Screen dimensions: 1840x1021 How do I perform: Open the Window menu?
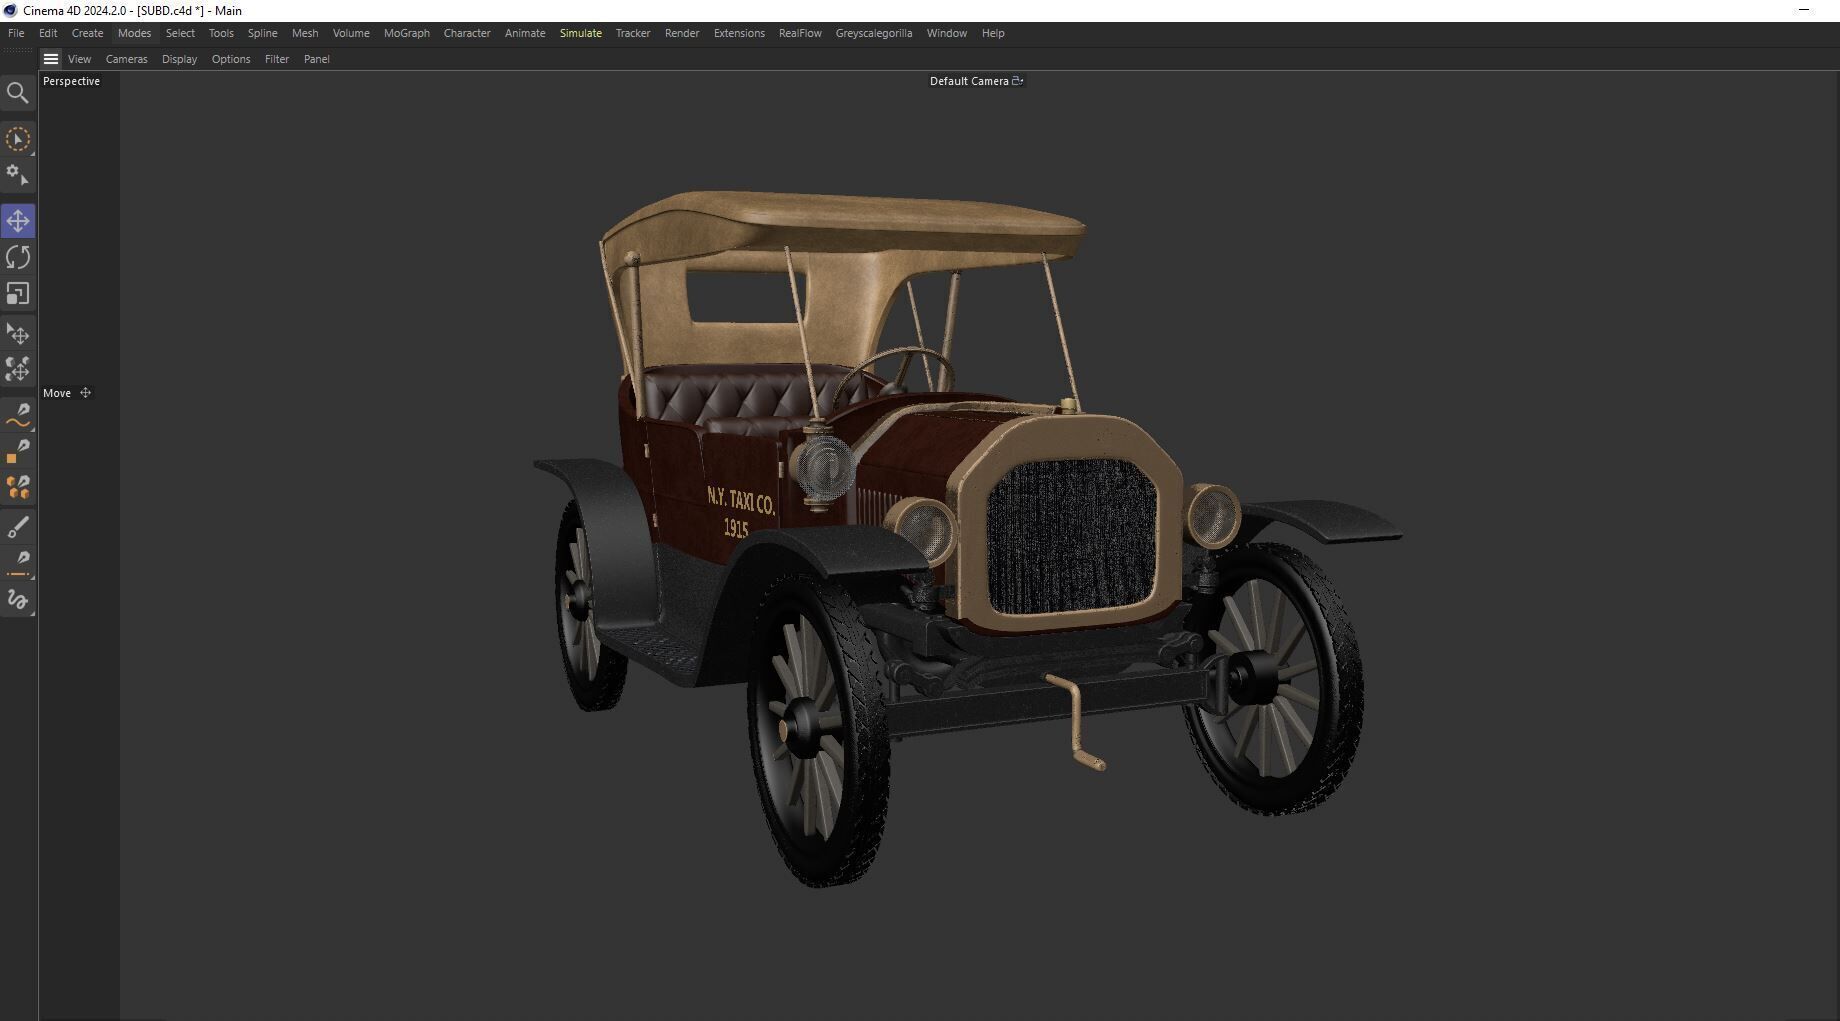pyautogui.click(x=947, y=33)
